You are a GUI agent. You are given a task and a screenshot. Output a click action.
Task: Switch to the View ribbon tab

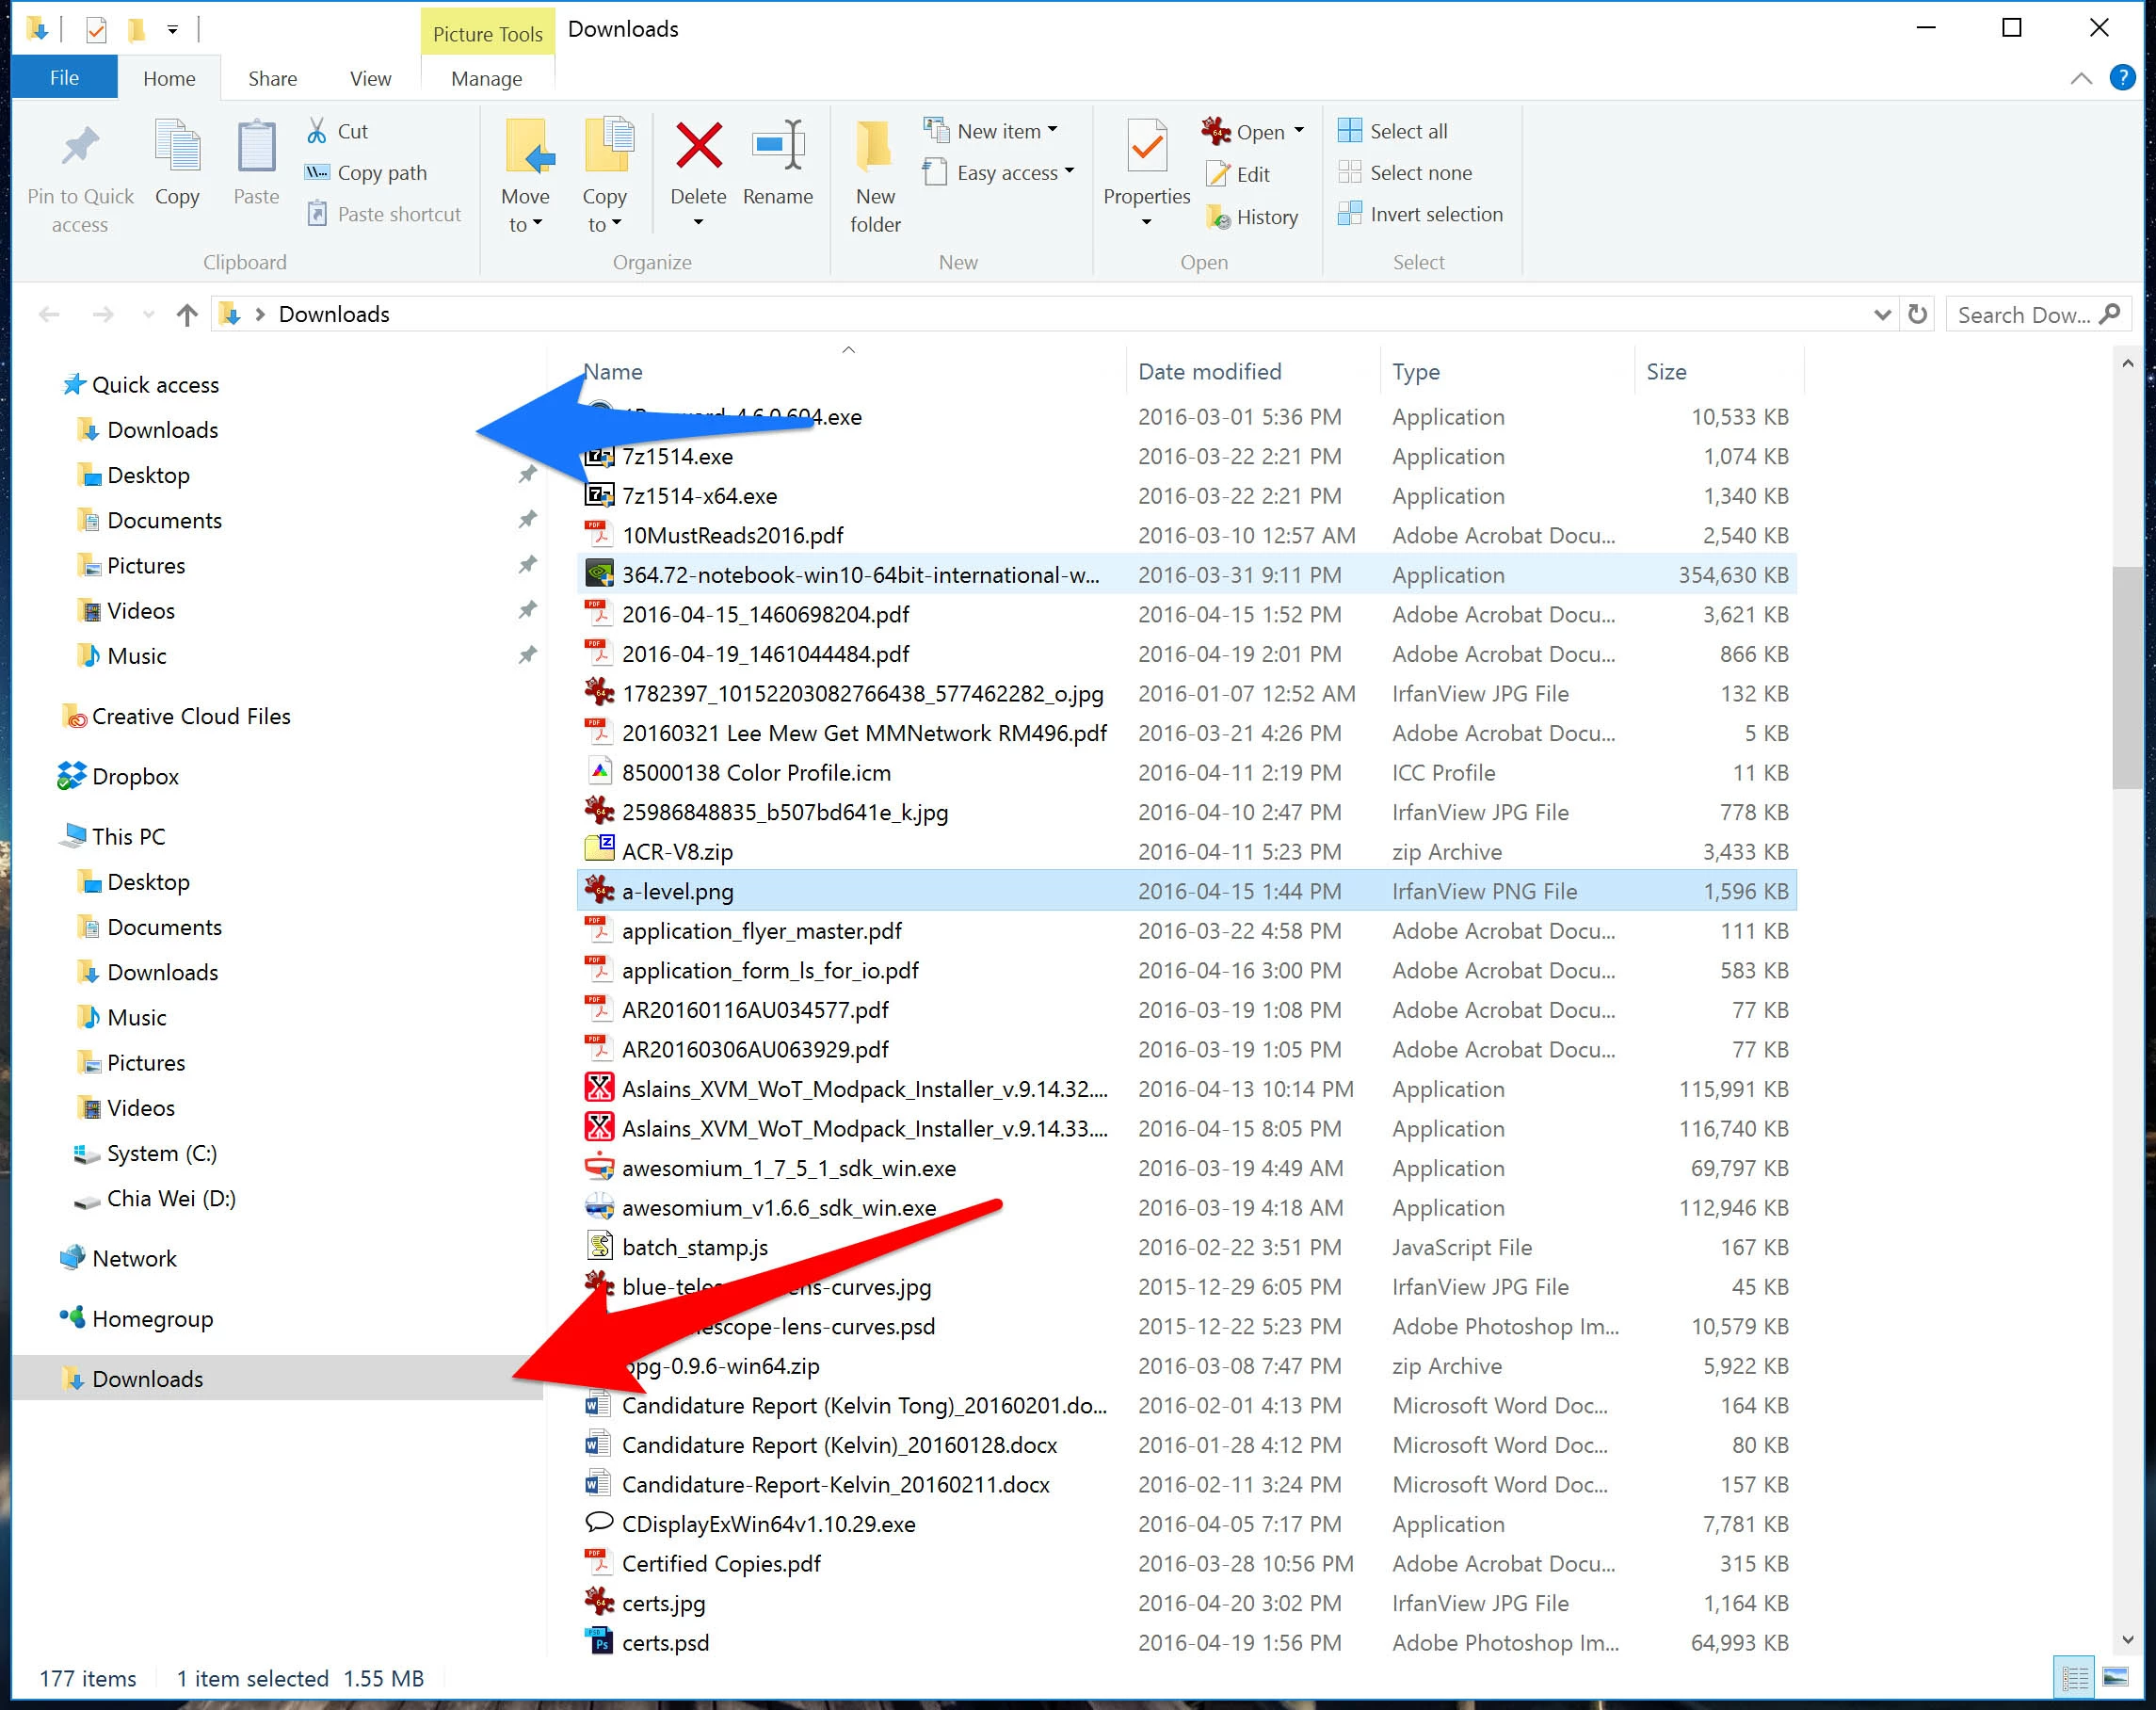370,79
